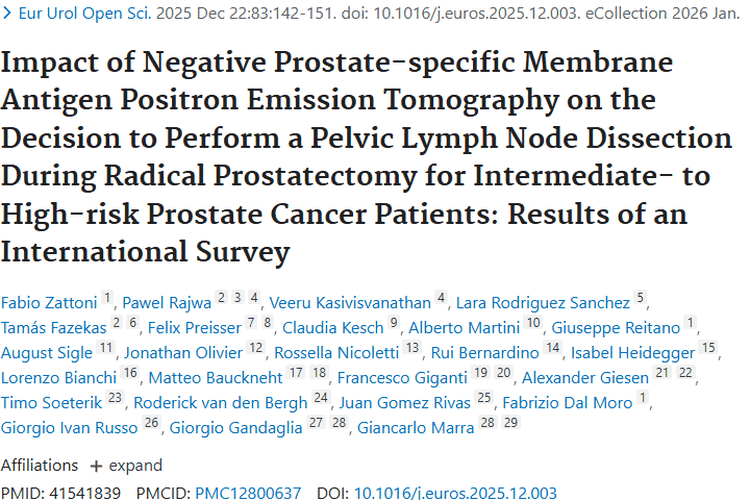Click affiliation superscript 5 after Rodriguez Sanchez

point(641,298)
